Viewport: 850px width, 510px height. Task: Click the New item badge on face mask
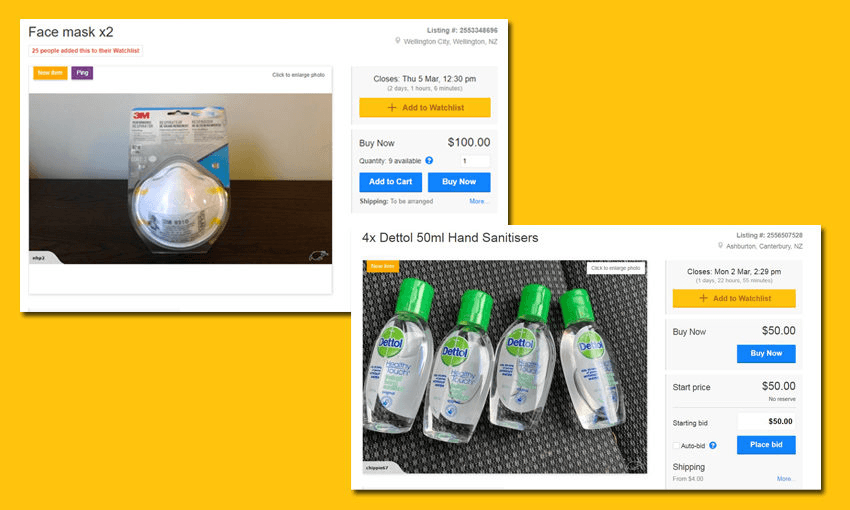click(50, 73)
